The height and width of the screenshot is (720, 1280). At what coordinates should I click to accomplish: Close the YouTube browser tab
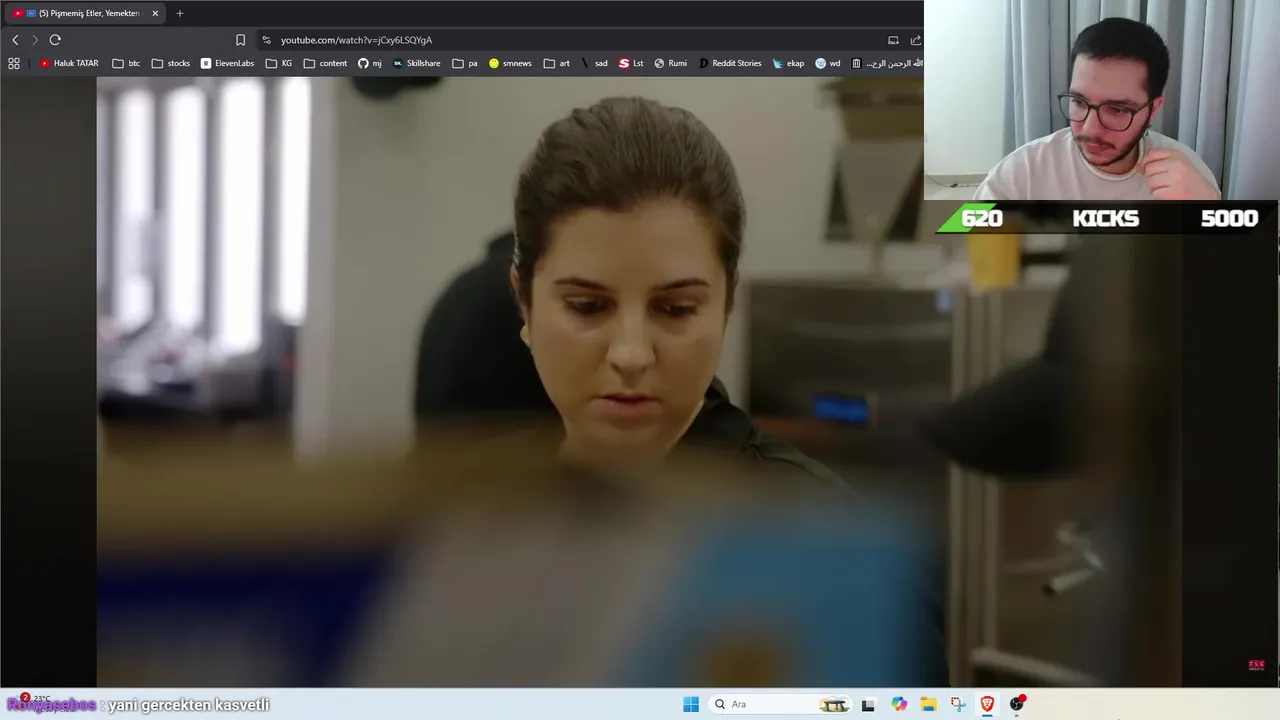point(155,13)
